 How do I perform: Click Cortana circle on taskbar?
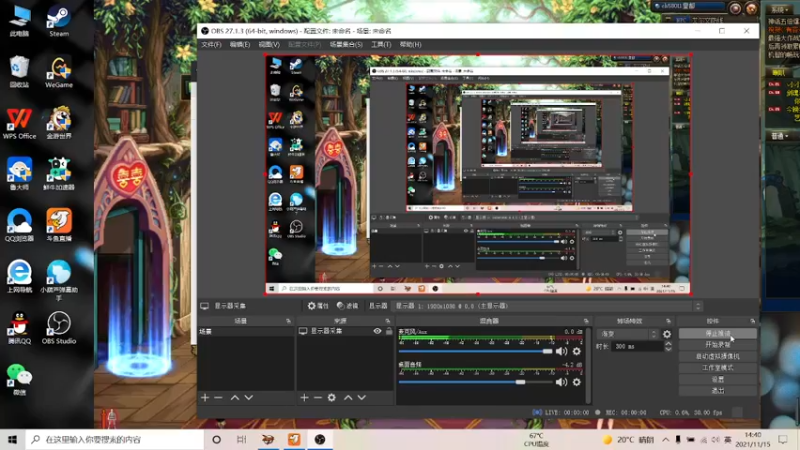pos(216,439)
